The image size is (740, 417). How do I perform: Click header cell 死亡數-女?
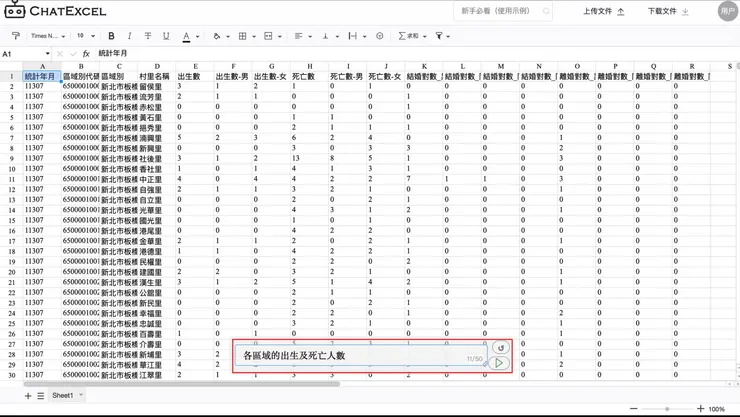(386, 76)
